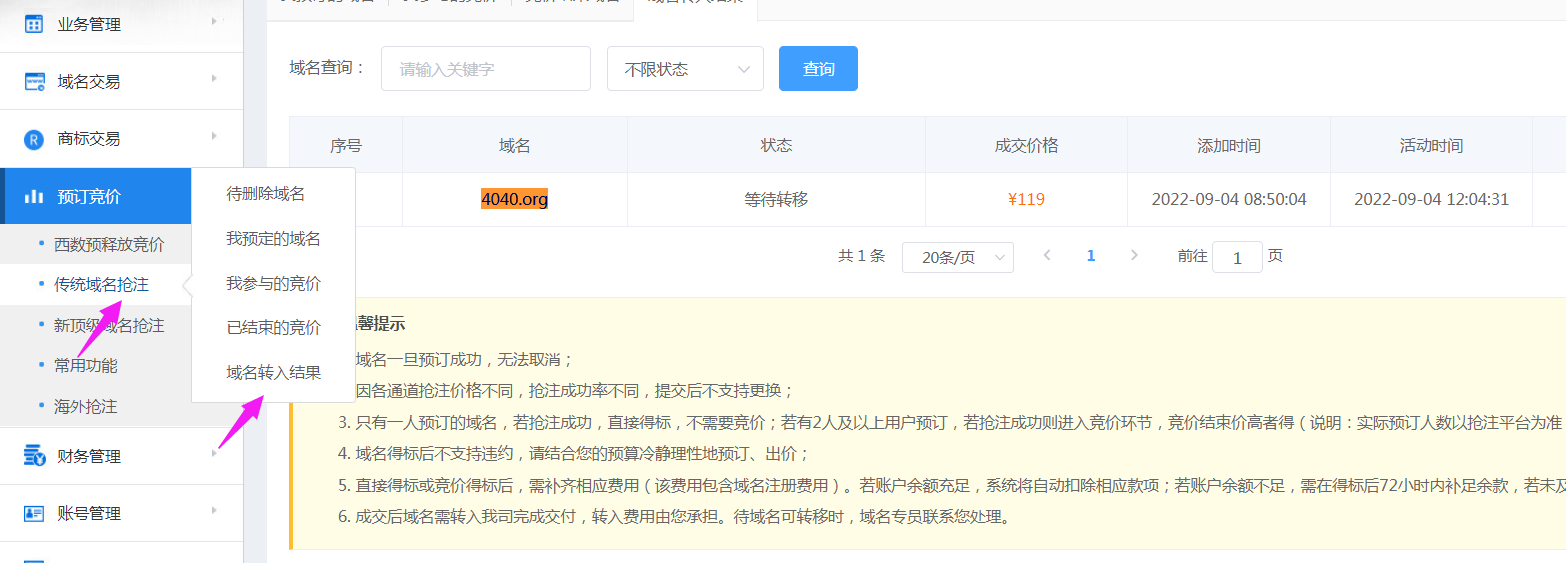Select 待删除域名 from the flyout menu
The height and width of the screenshot is (563, 1566).
pos(265,194)
